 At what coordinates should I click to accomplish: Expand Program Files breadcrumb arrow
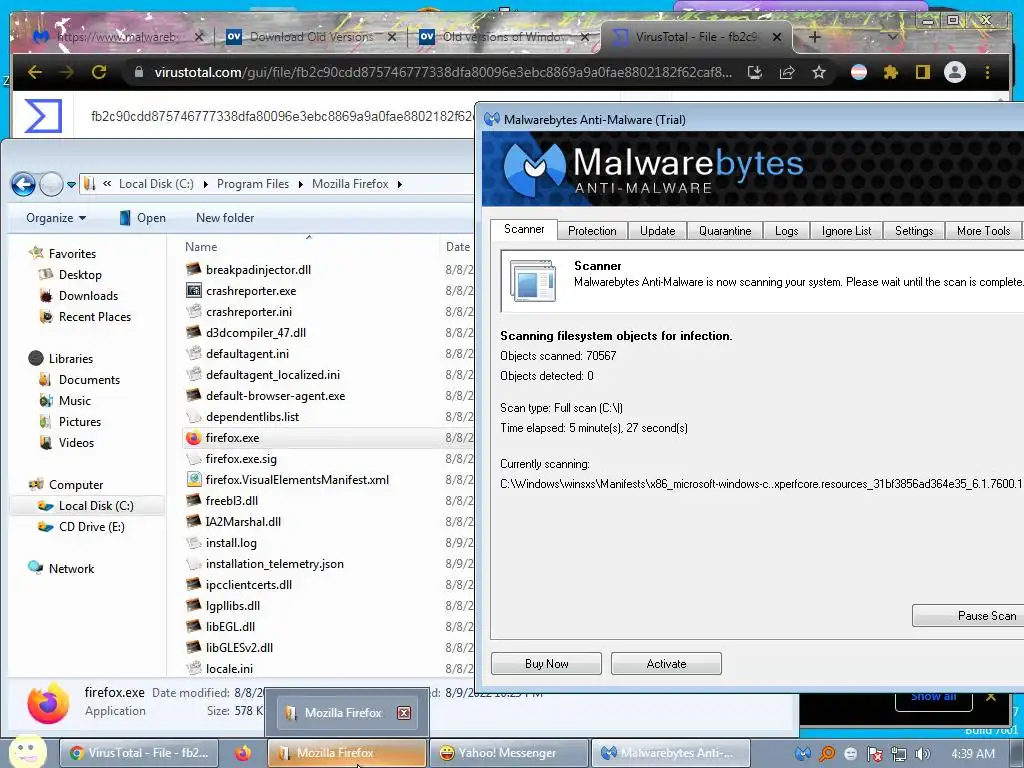[x=300, y=184]
